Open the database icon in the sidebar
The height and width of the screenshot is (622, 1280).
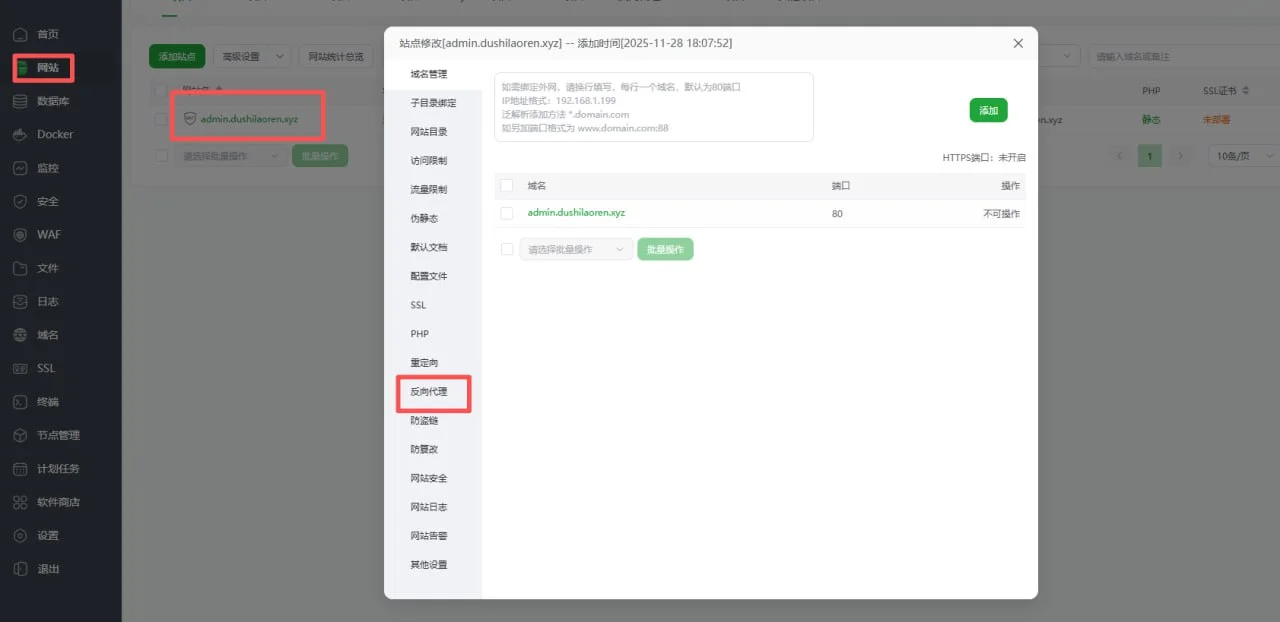pyautogui.click(x=20, y=101)
